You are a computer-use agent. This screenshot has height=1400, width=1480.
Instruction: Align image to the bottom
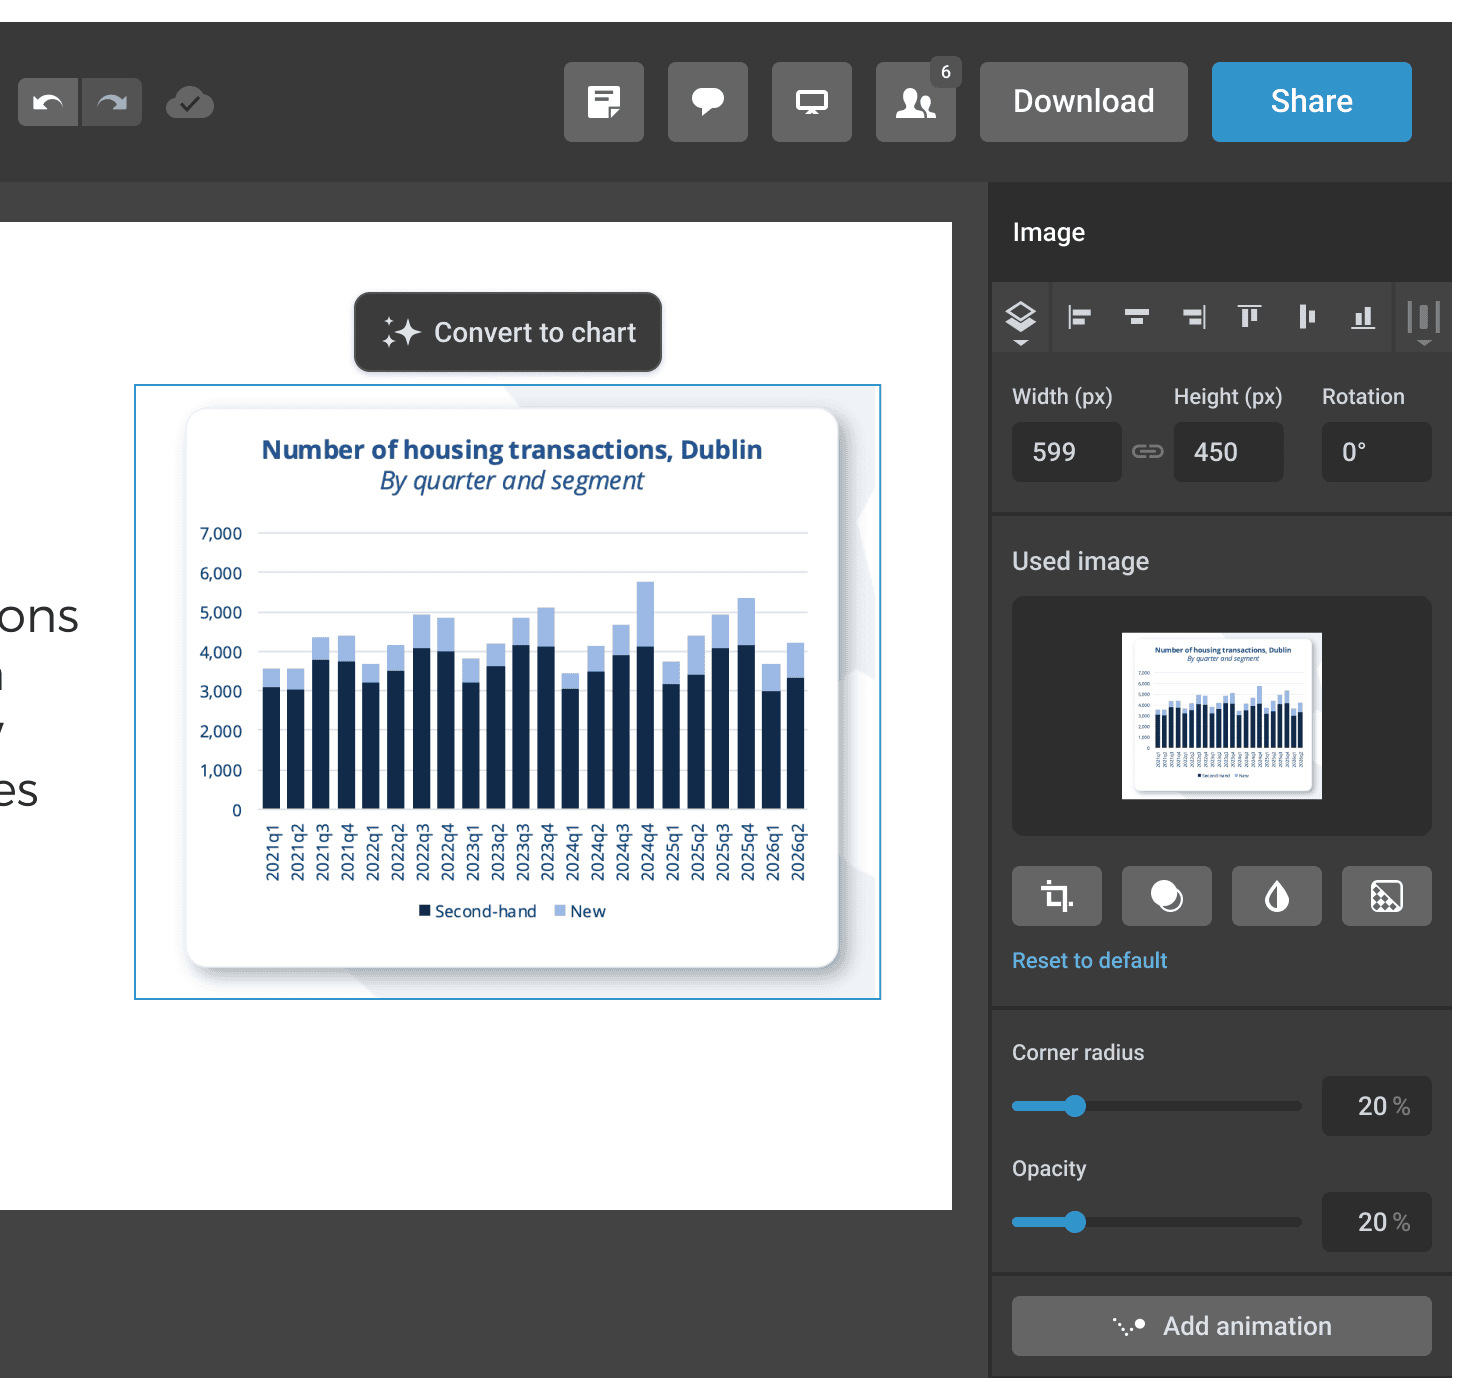(x=1363, y=317)
